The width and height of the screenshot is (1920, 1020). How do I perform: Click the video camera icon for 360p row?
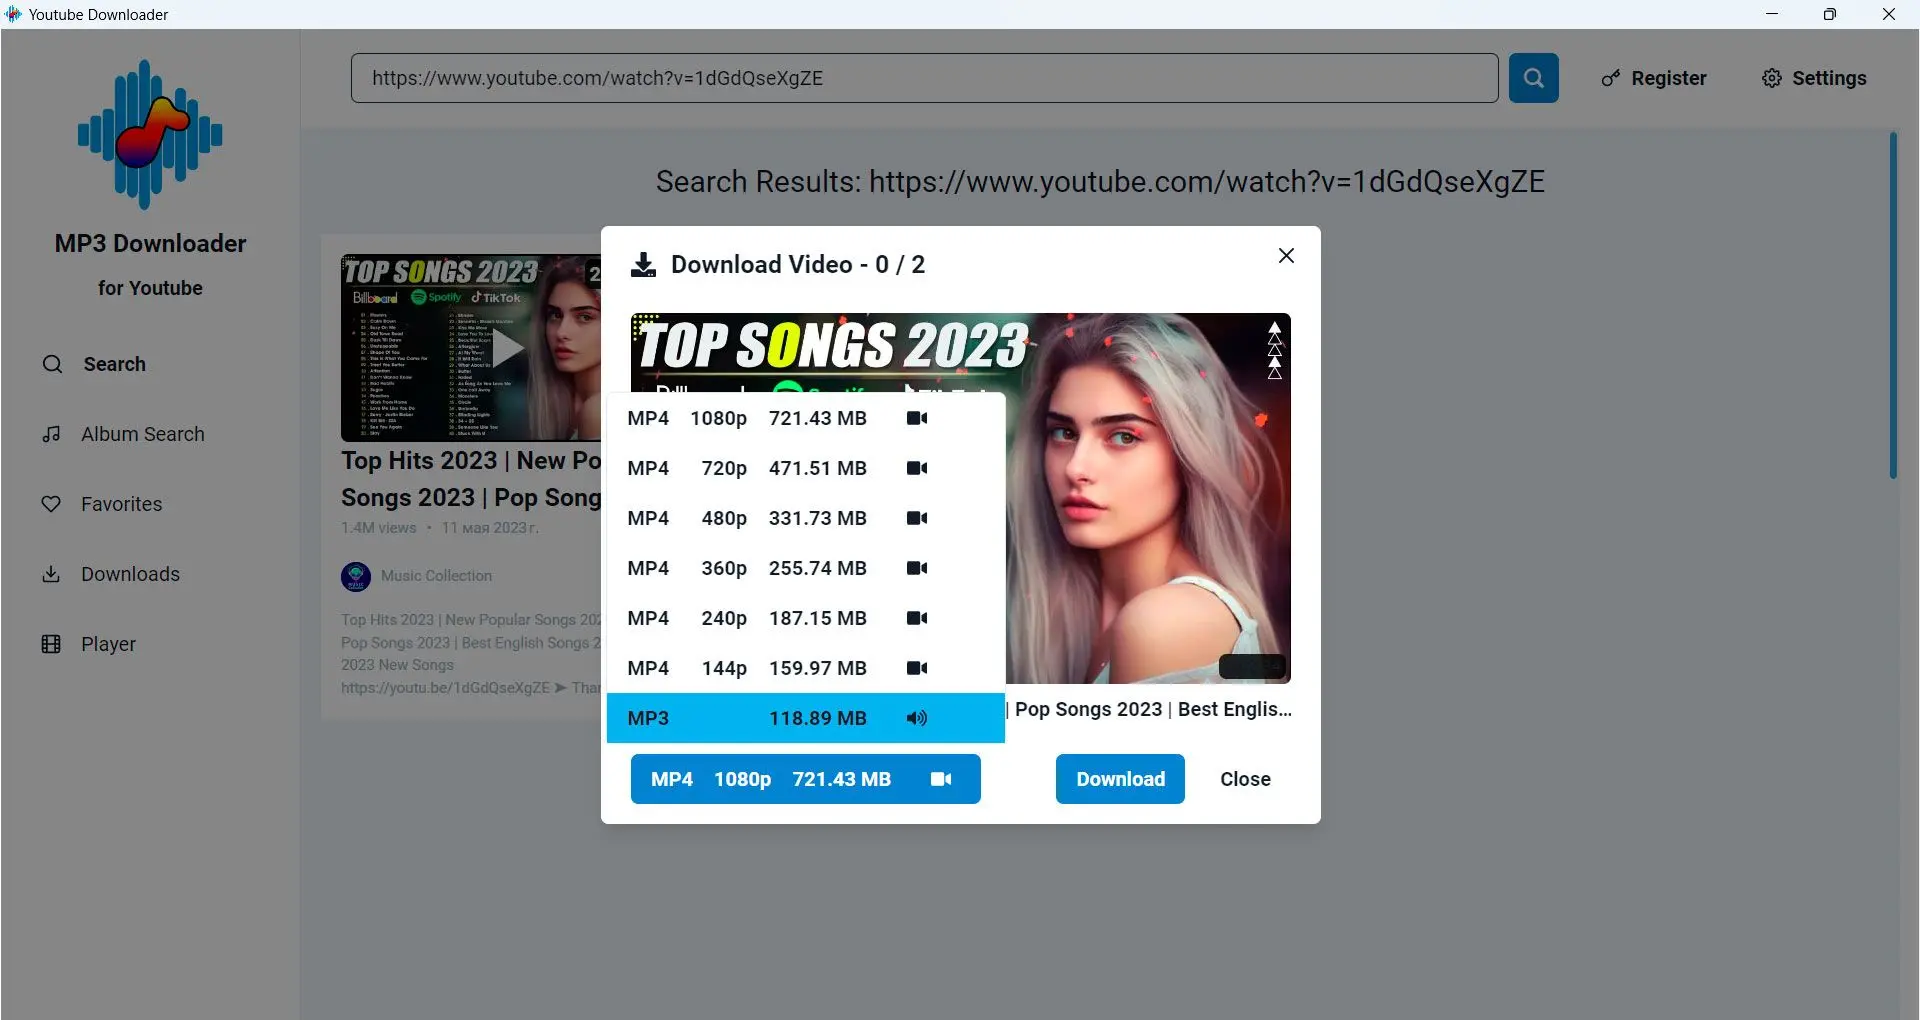click(x=917, y=568)
